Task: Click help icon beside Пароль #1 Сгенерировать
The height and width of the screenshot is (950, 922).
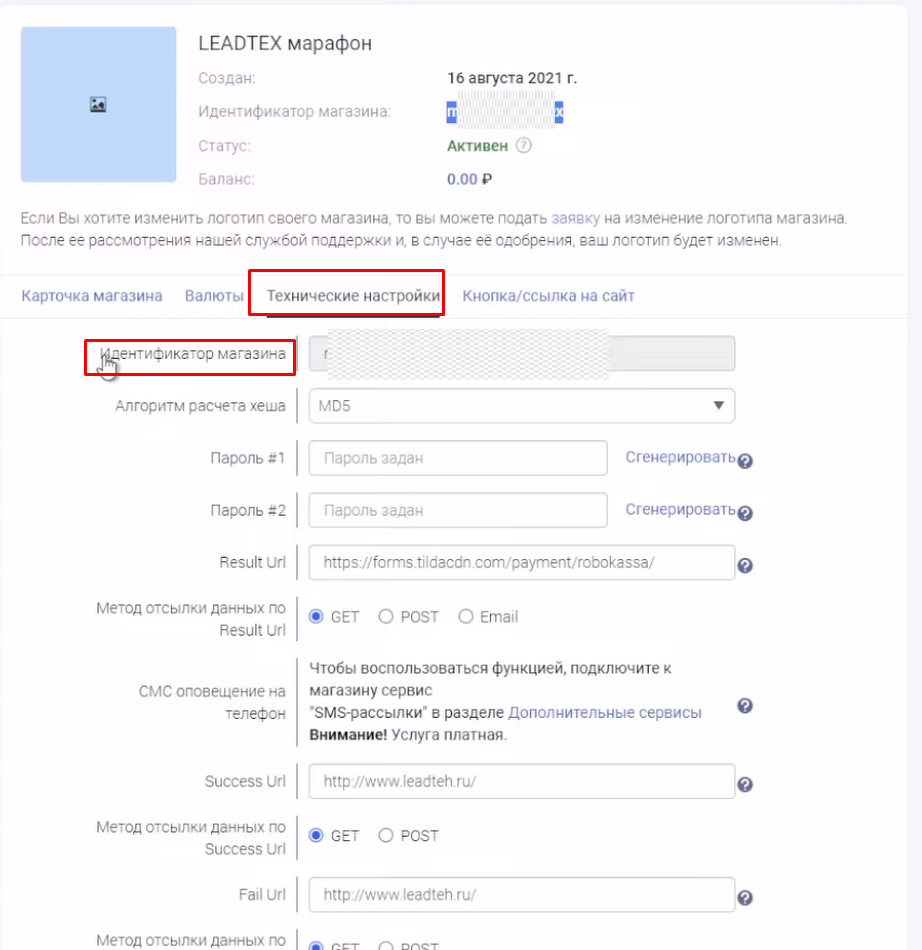Action: (x=745, y=460)
